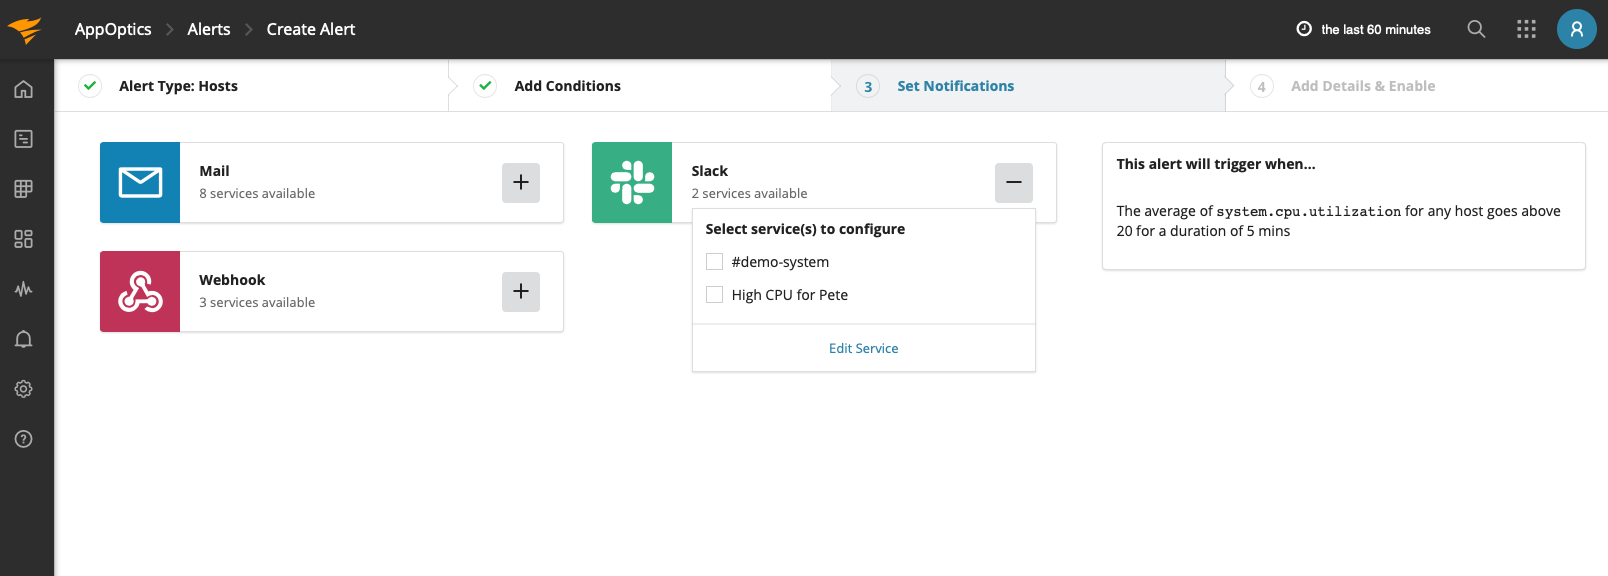Click the Slack title text
The height and width of the screenshot is (576, 1608).
[710, 171]
